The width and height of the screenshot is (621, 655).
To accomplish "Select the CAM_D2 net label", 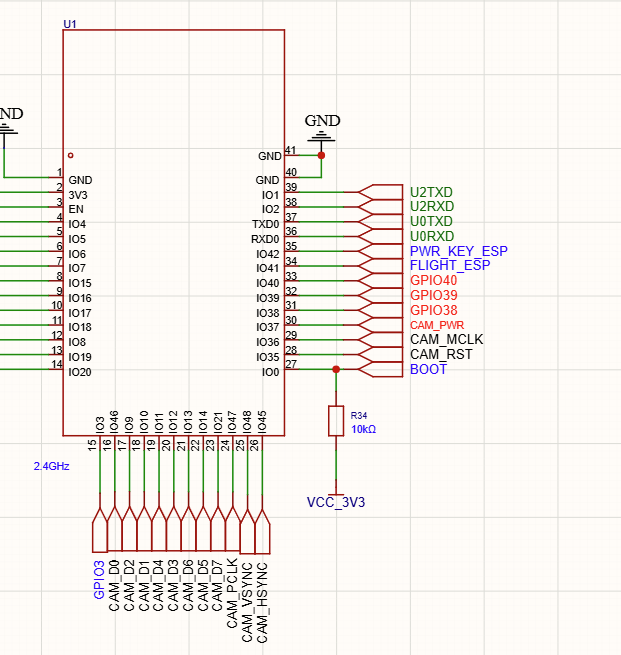I will tap(129, 586).
